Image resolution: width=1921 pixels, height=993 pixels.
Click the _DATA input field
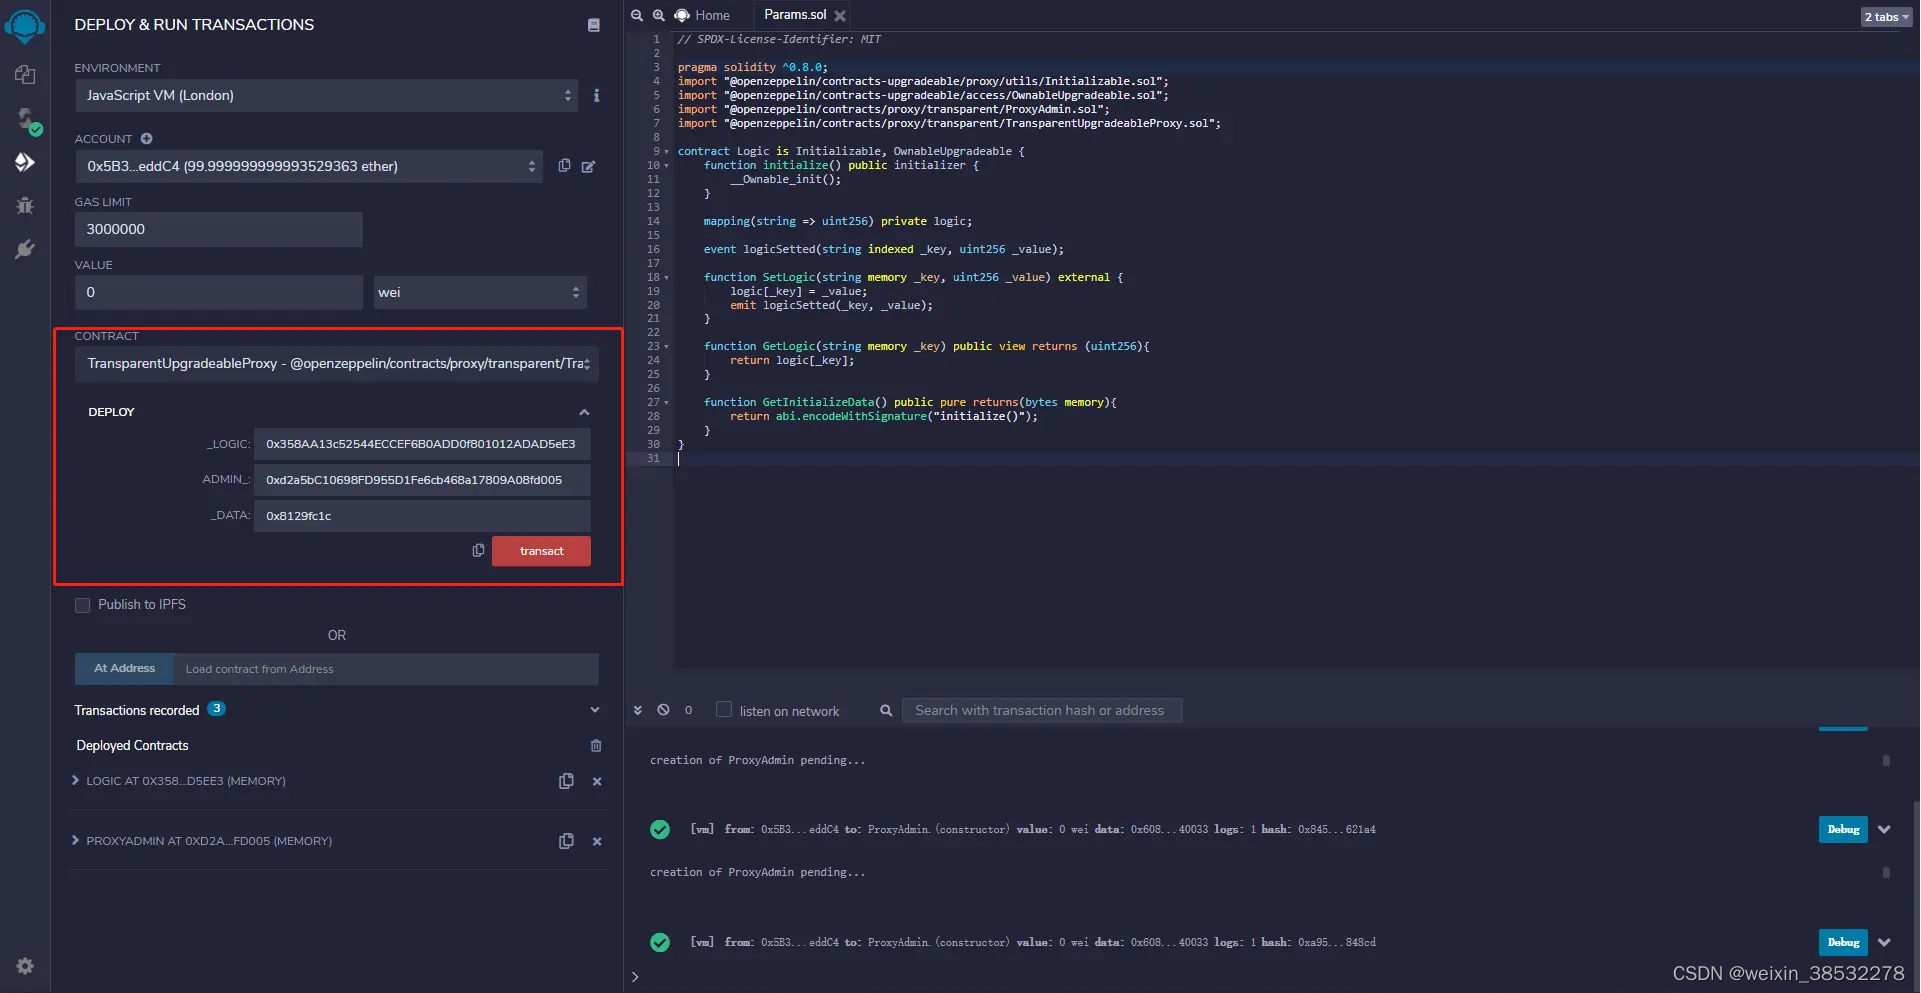[422, 516]
